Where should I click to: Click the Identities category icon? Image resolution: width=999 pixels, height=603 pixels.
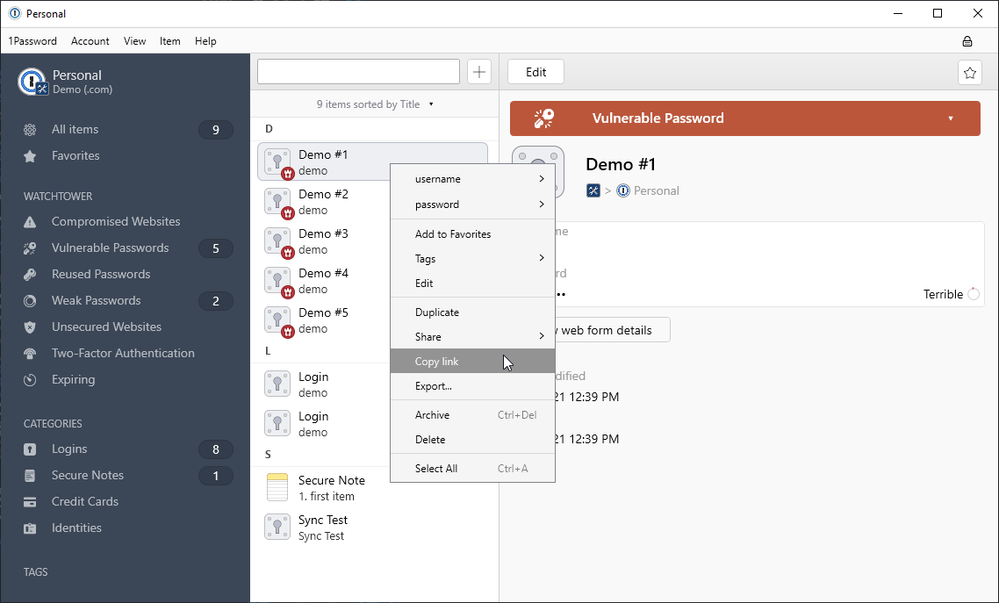click(30, 528)
